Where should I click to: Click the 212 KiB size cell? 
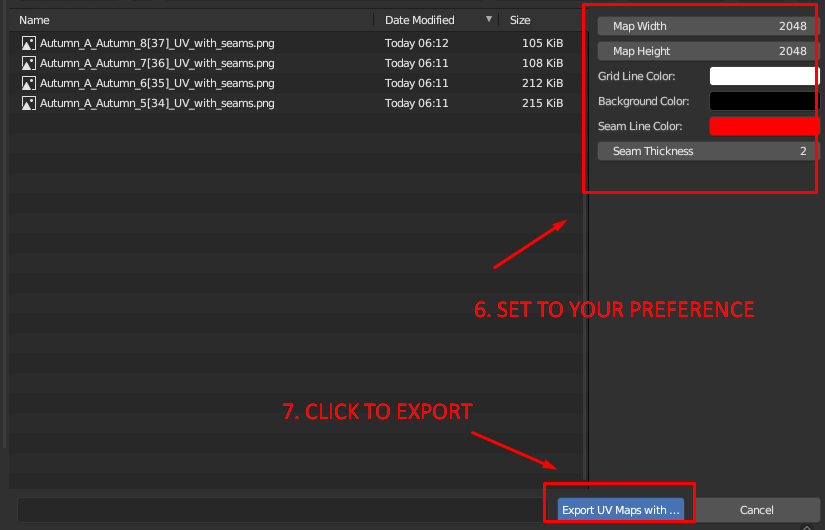(x=542, y=83)
